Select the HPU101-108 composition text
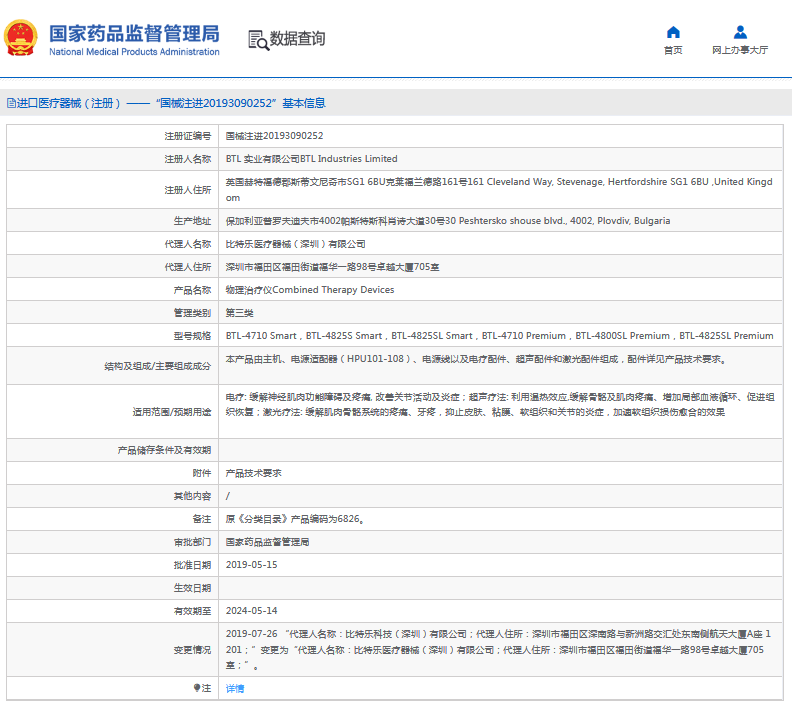This screenshot has height=709, width=792. 476,359
